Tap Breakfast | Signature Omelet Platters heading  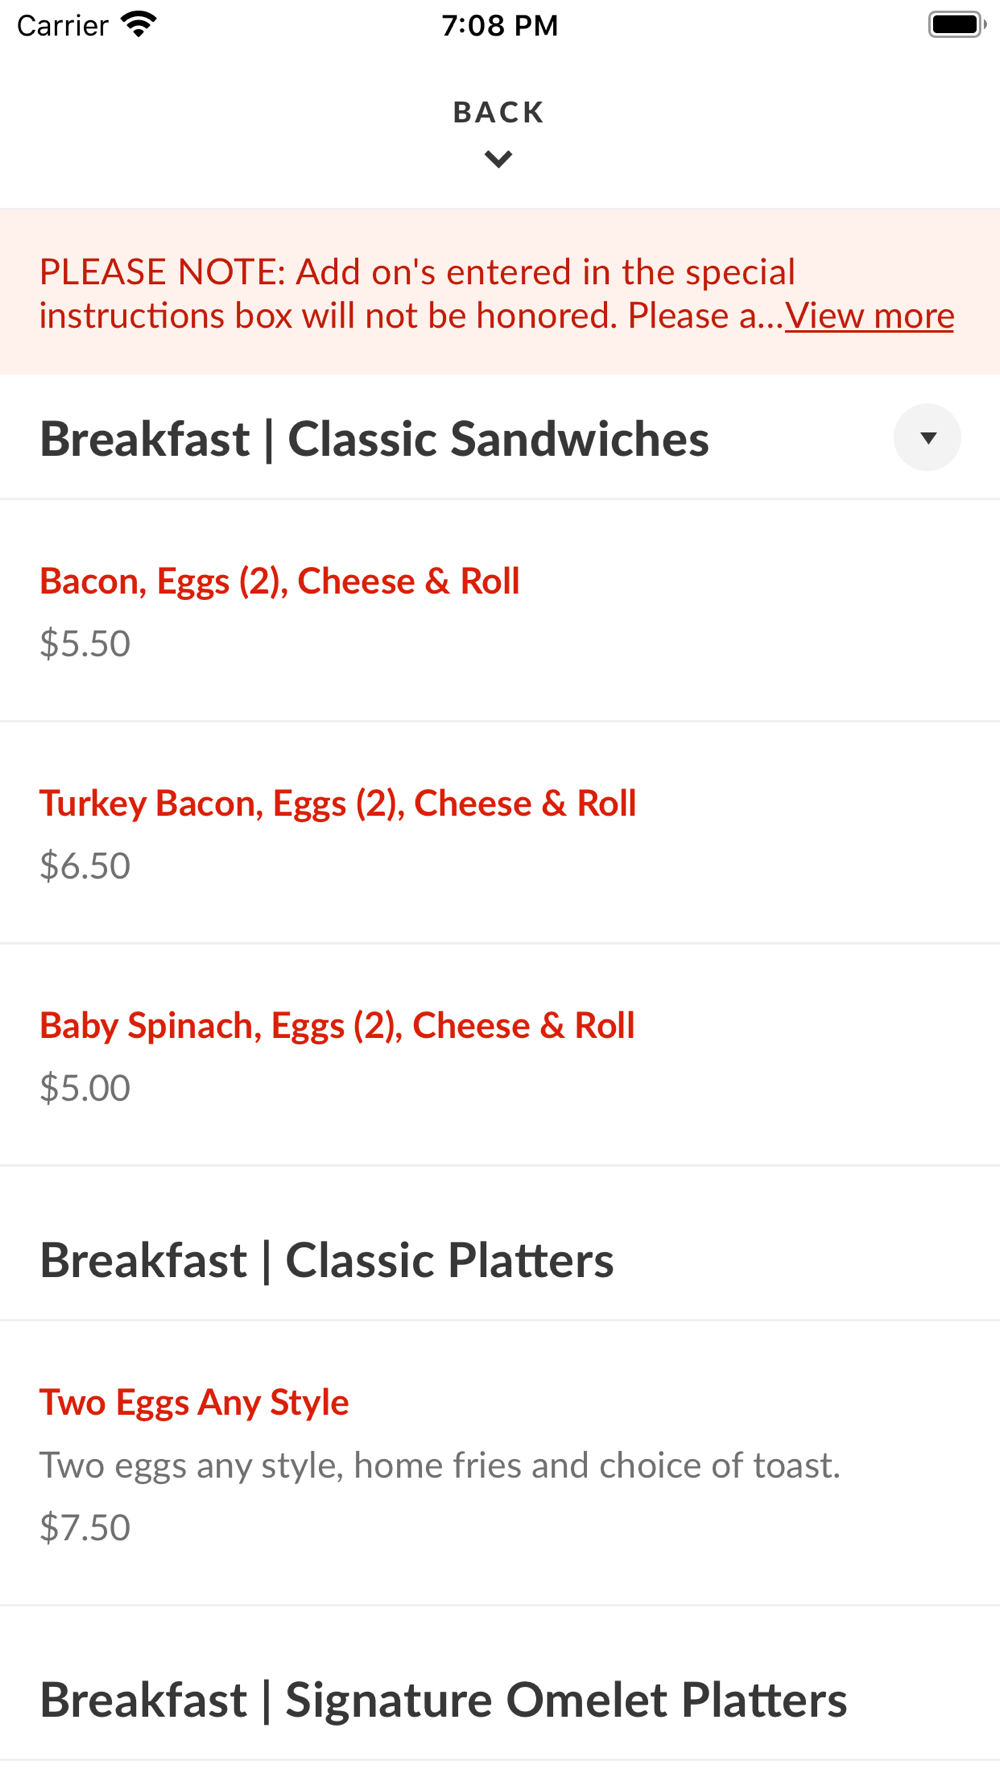pos(443,1700)
